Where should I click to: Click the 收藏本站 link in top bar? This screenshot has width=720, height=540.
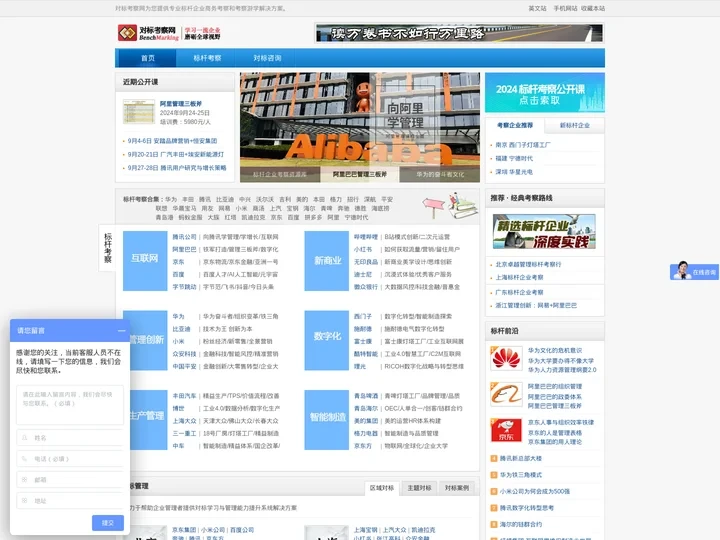[593, 8]
